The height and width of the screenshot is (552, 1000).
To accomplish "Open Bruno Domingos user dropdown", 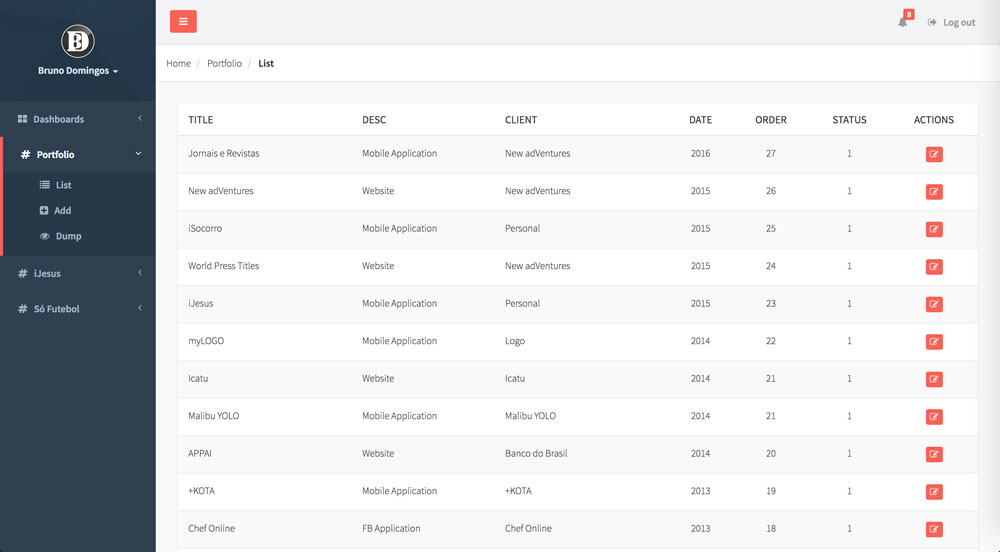I will 78,71.
